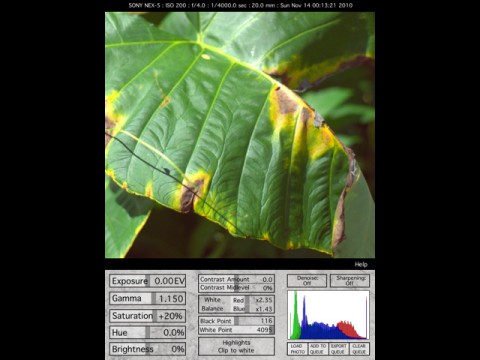Click the Load Photo button

298,349
